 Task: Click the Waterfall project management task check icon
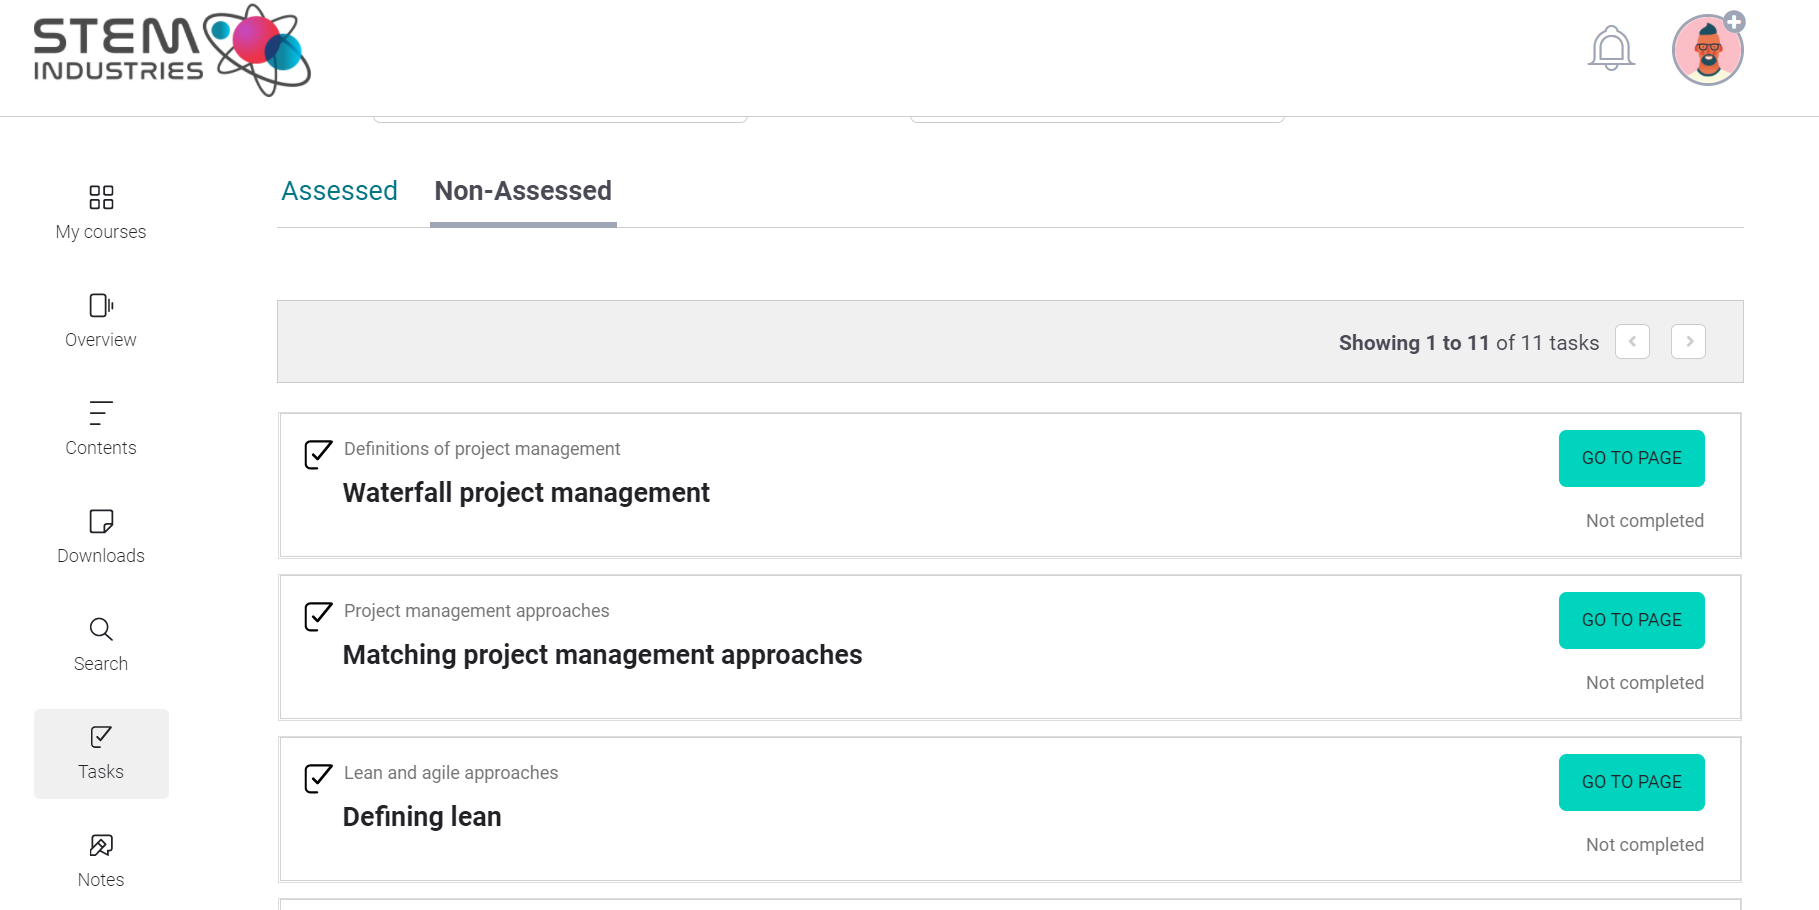tap(318, 454)
